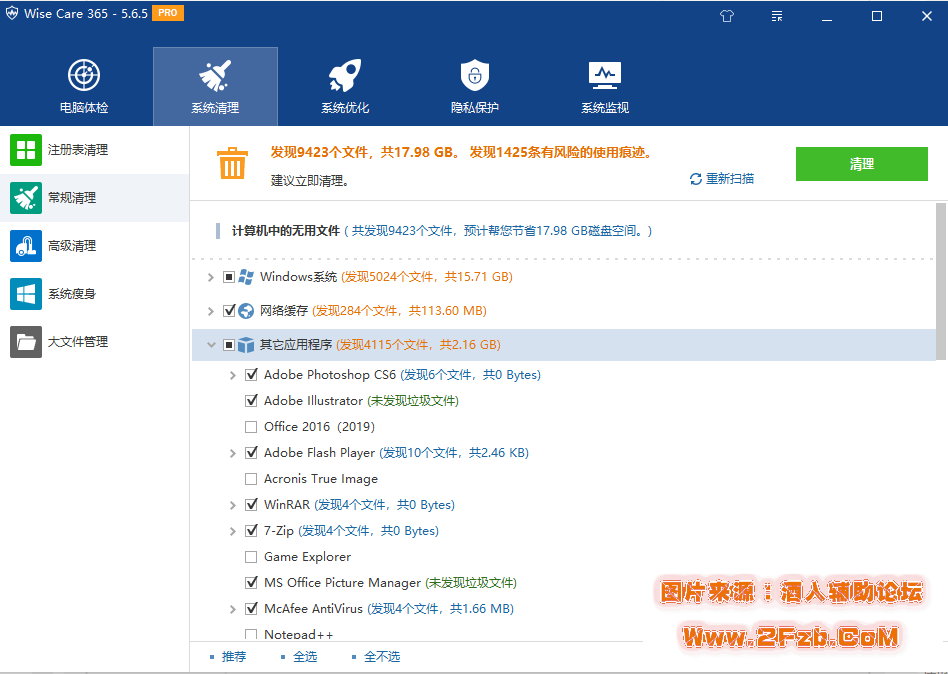This screenshot has width=948, height=674.
Task: Click the file list vertical scrollbar thumb
Action: [941, 281]
